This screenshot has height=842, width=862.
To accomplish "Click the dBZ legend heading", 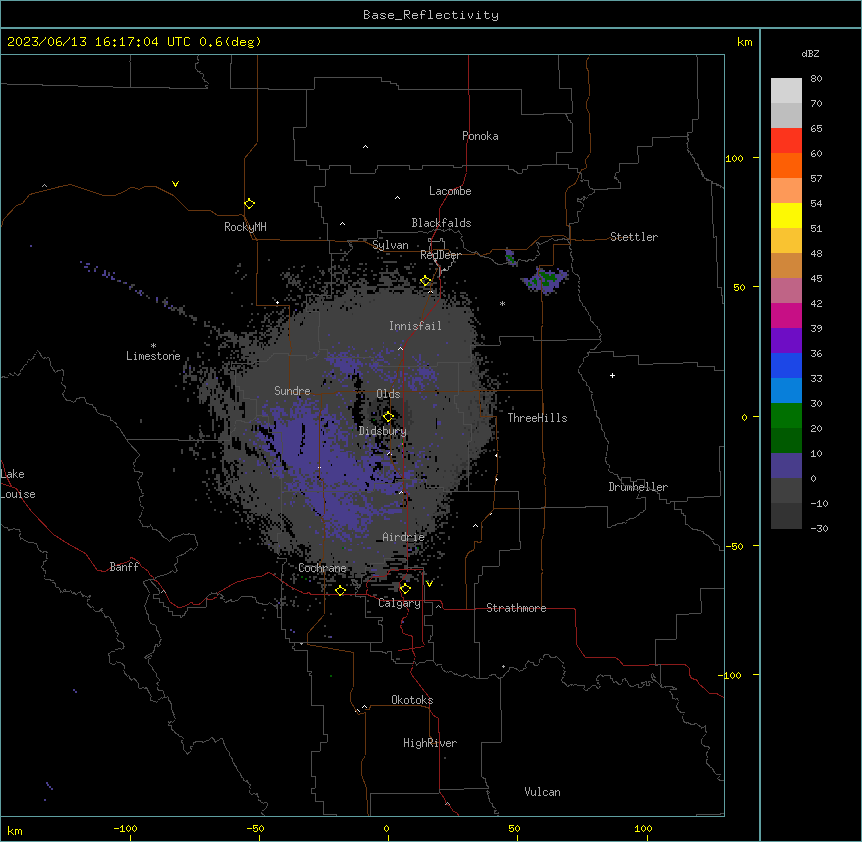I will [x=810, y=53].
